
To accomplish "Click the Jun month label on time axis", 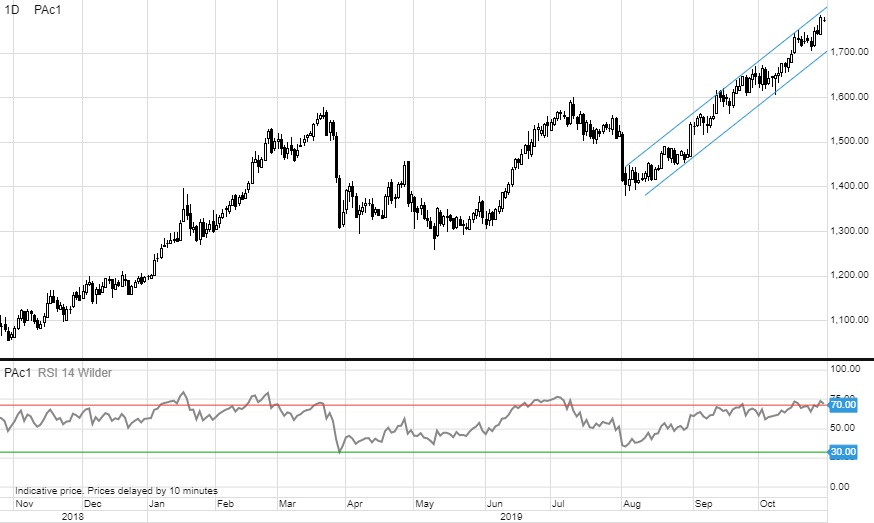I will coord(494,504).
